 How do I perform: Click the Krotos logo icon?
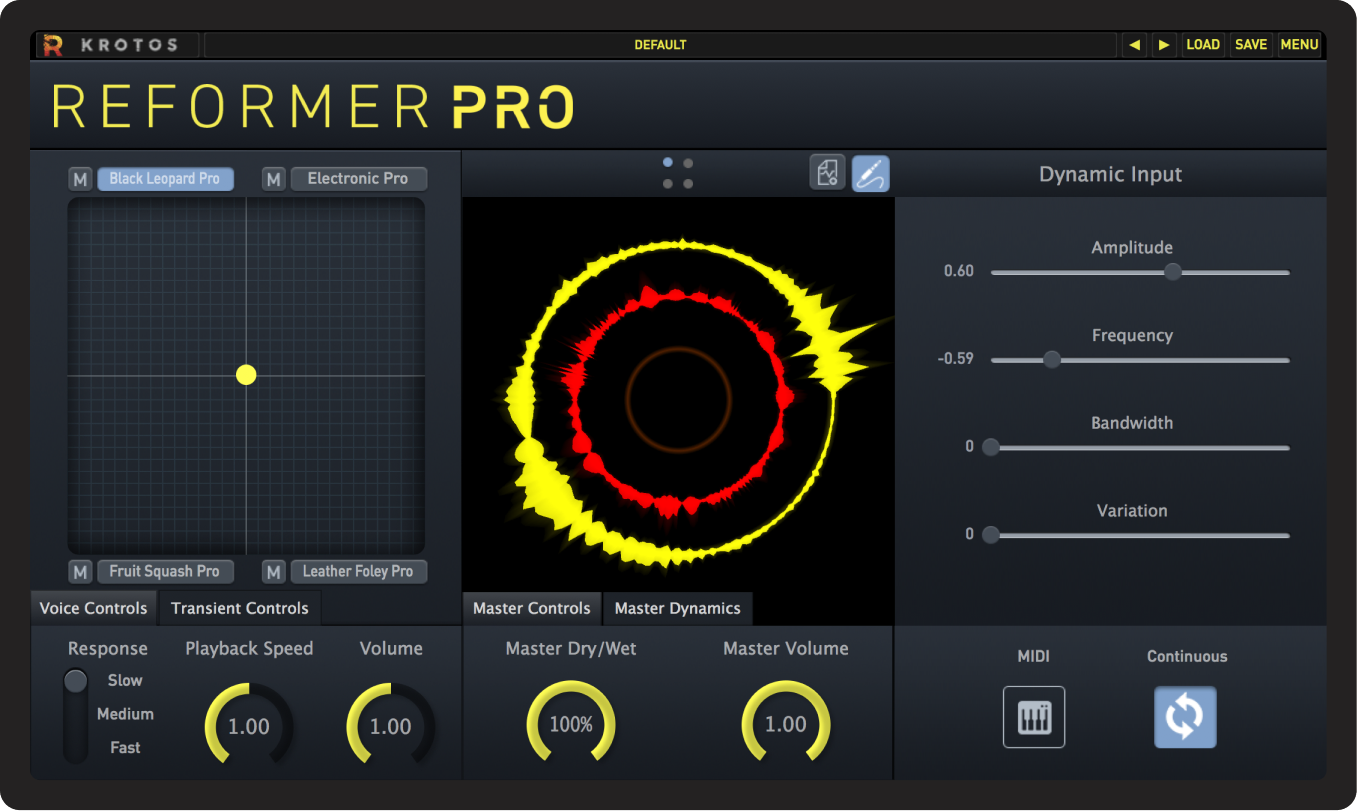(x=54, y=45)
